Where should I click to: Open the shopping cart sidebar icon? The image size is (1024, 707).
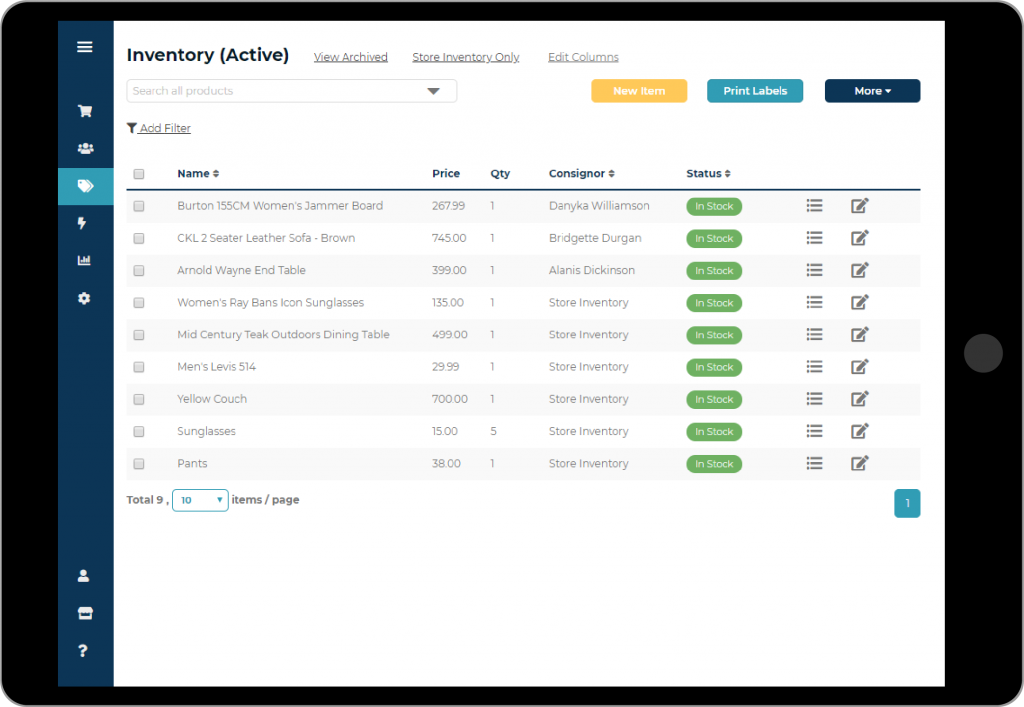85,111
